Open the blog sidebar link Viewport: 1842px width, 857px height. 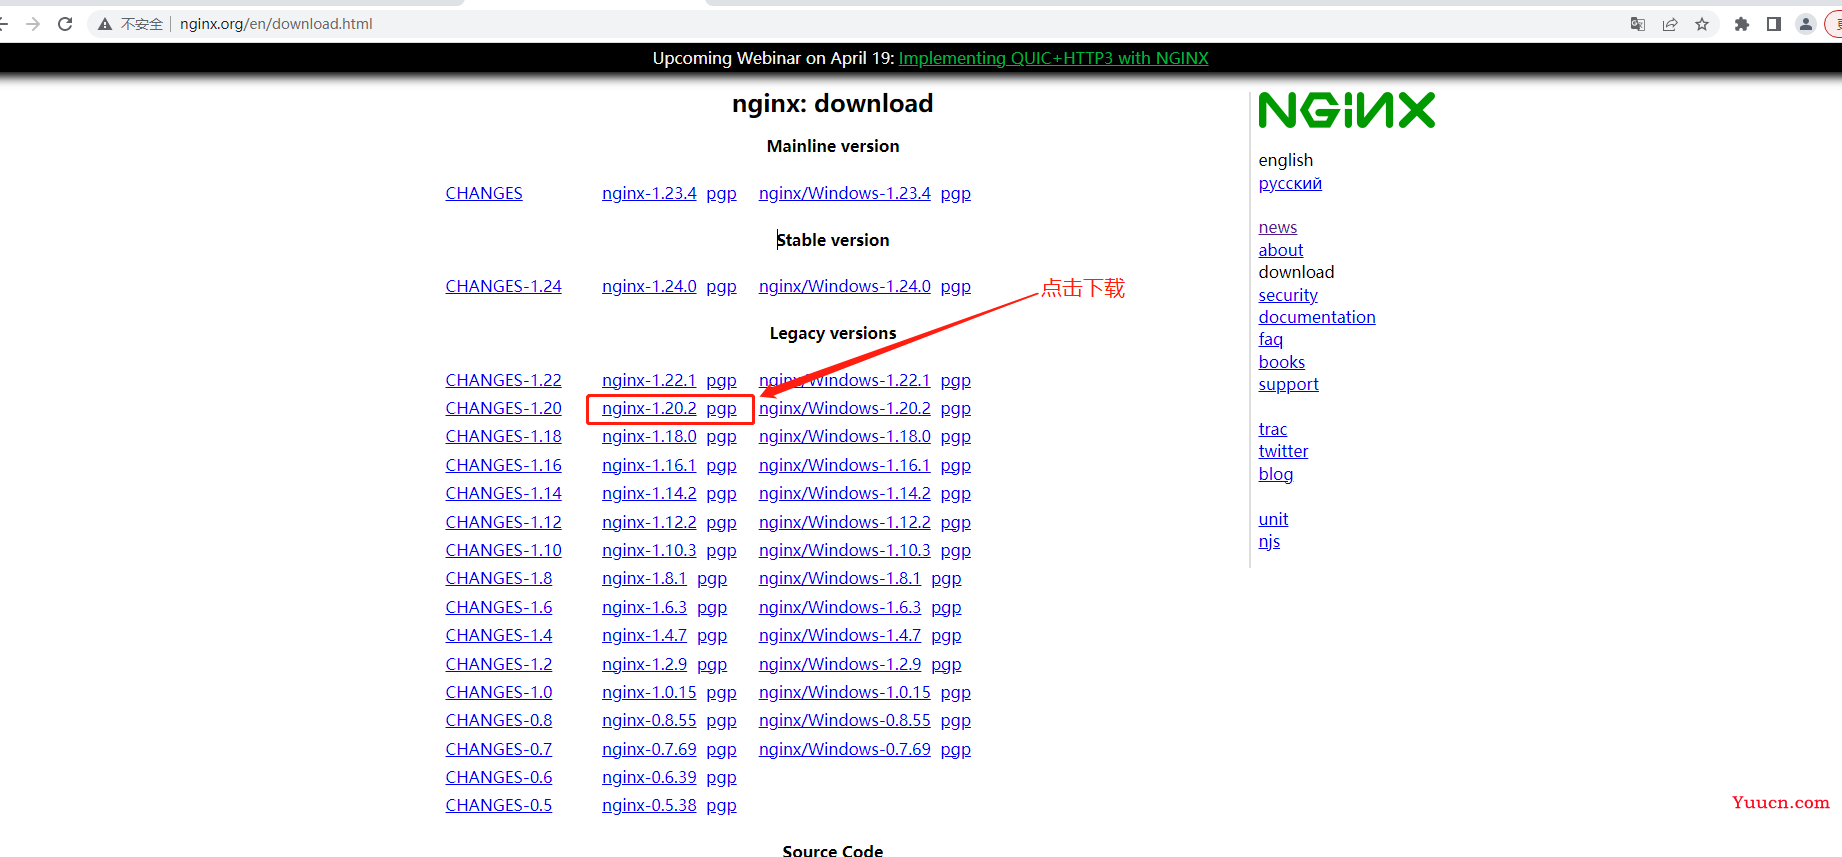point(1276,474)
